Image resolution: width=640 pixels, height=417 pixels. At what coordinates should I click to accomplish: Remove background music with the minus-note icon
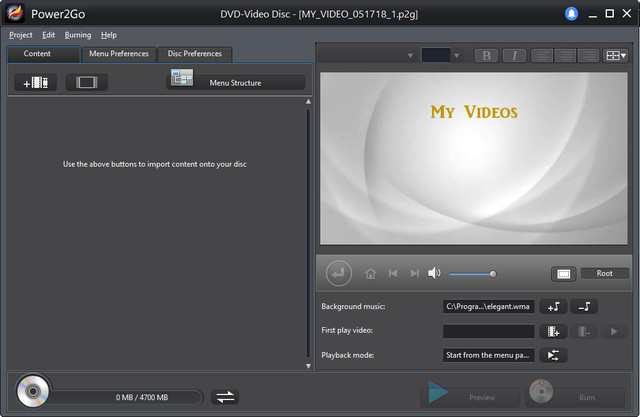coord(584,306)
